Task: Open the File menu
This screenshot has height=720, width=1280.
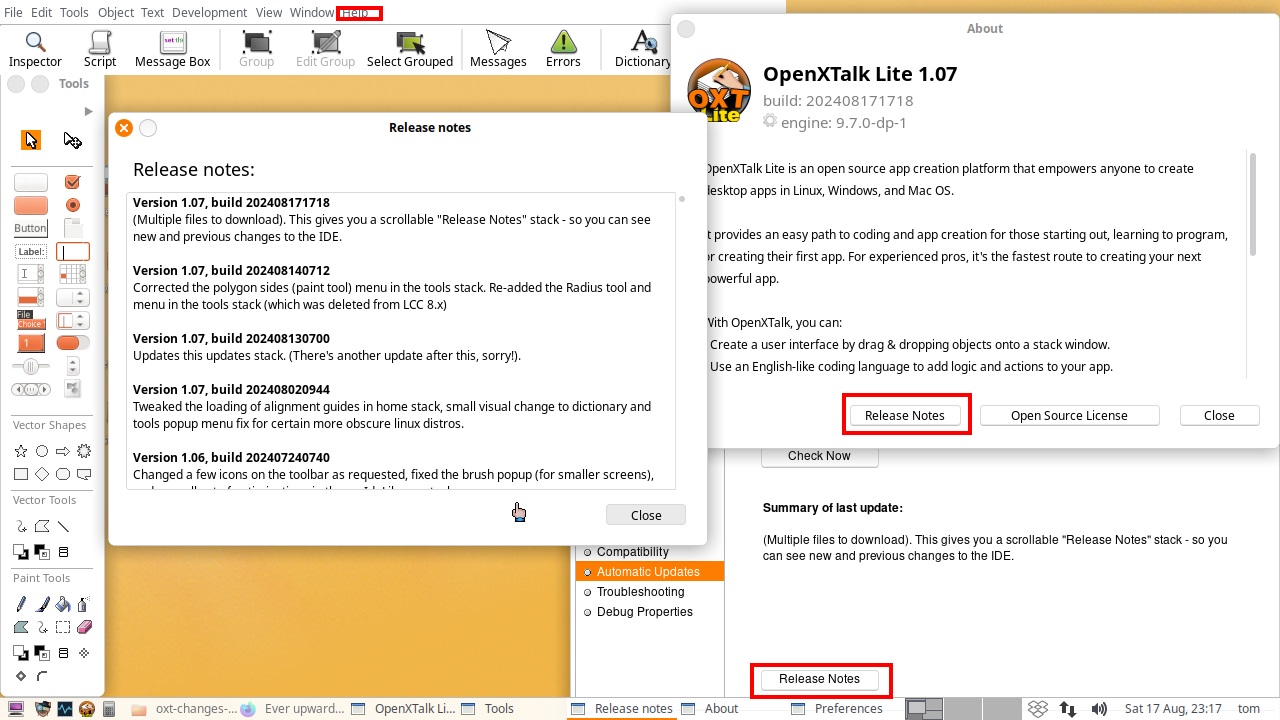Action: coord(14,12)
